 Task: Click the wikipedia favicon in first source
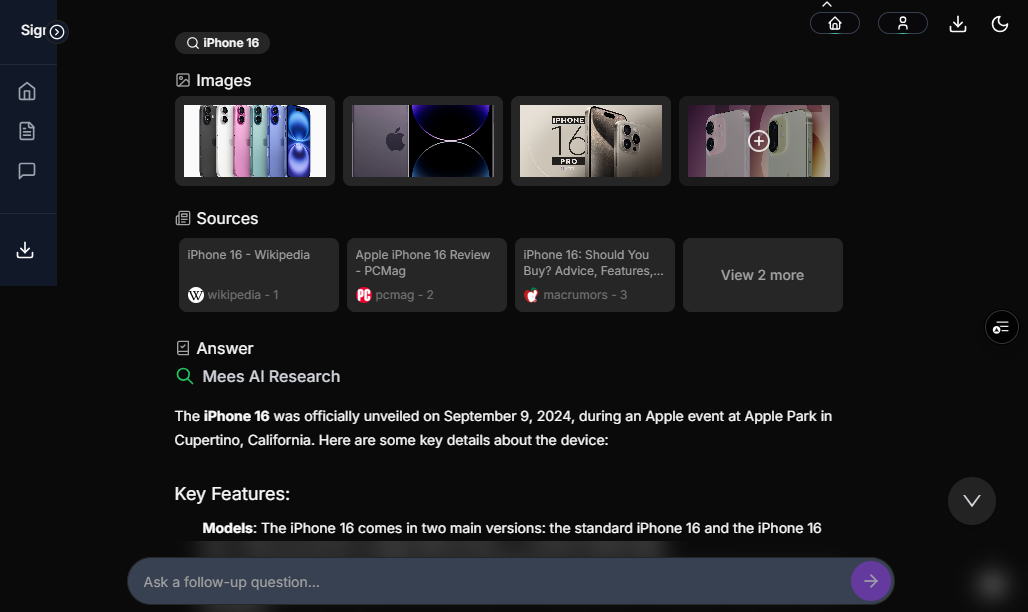pyautogui.click(x=195, y=295)
